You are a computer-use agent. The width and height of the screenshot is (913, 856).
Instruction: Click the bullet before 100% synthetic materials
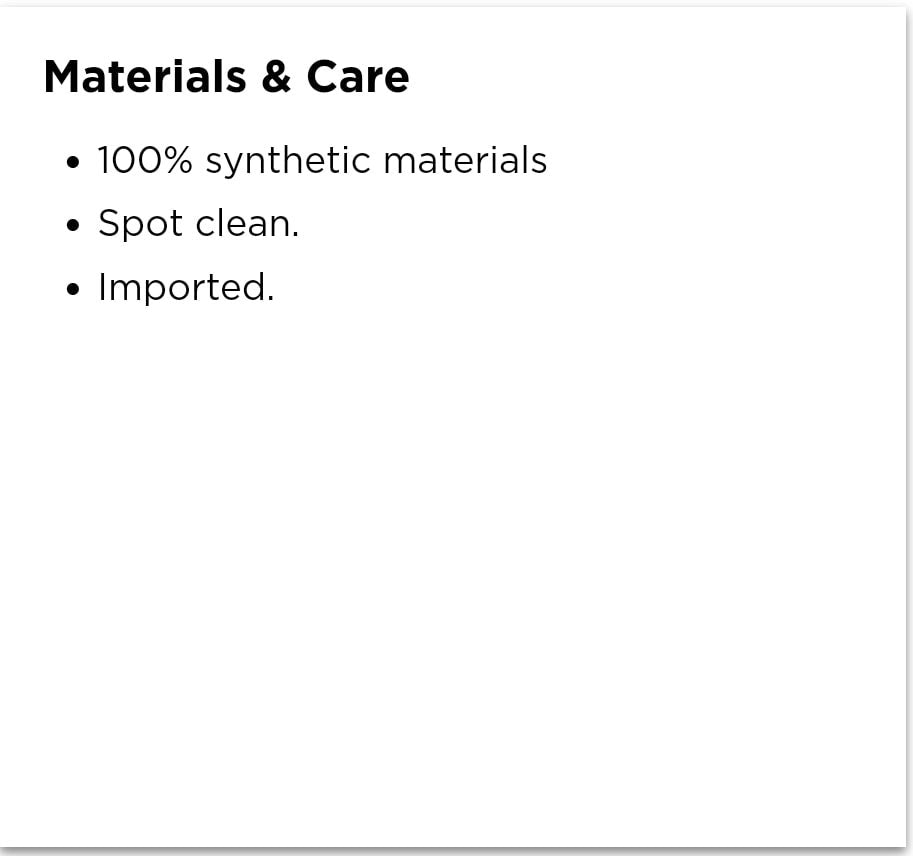pos(71,162)
